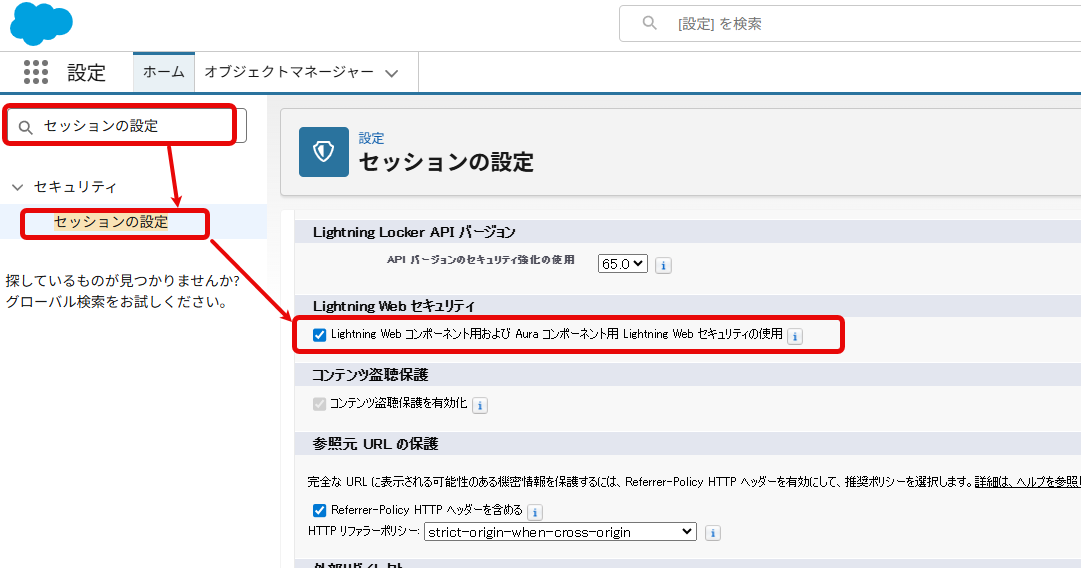This screenshot has height=568, width=1081.
Task: Click the 設定 breadcrumb link
Action: tap(371, 139)
